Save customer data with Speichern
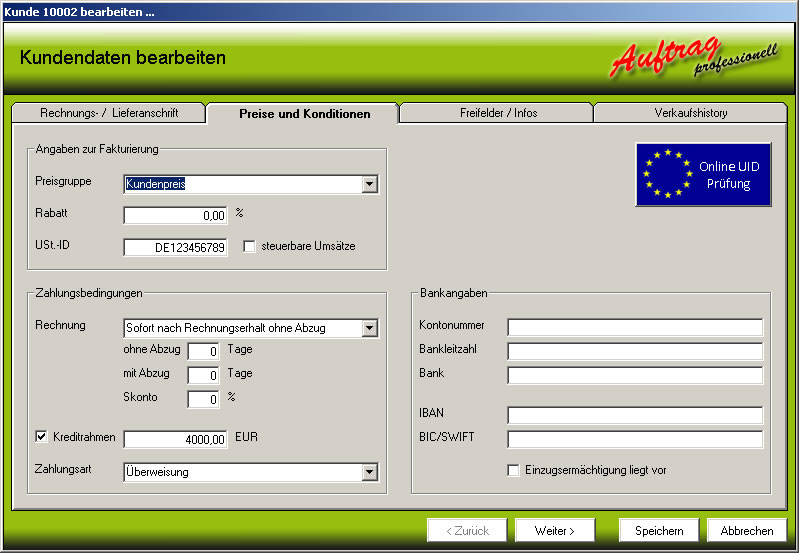The image size is (799, 553). [x=659, y=531]
